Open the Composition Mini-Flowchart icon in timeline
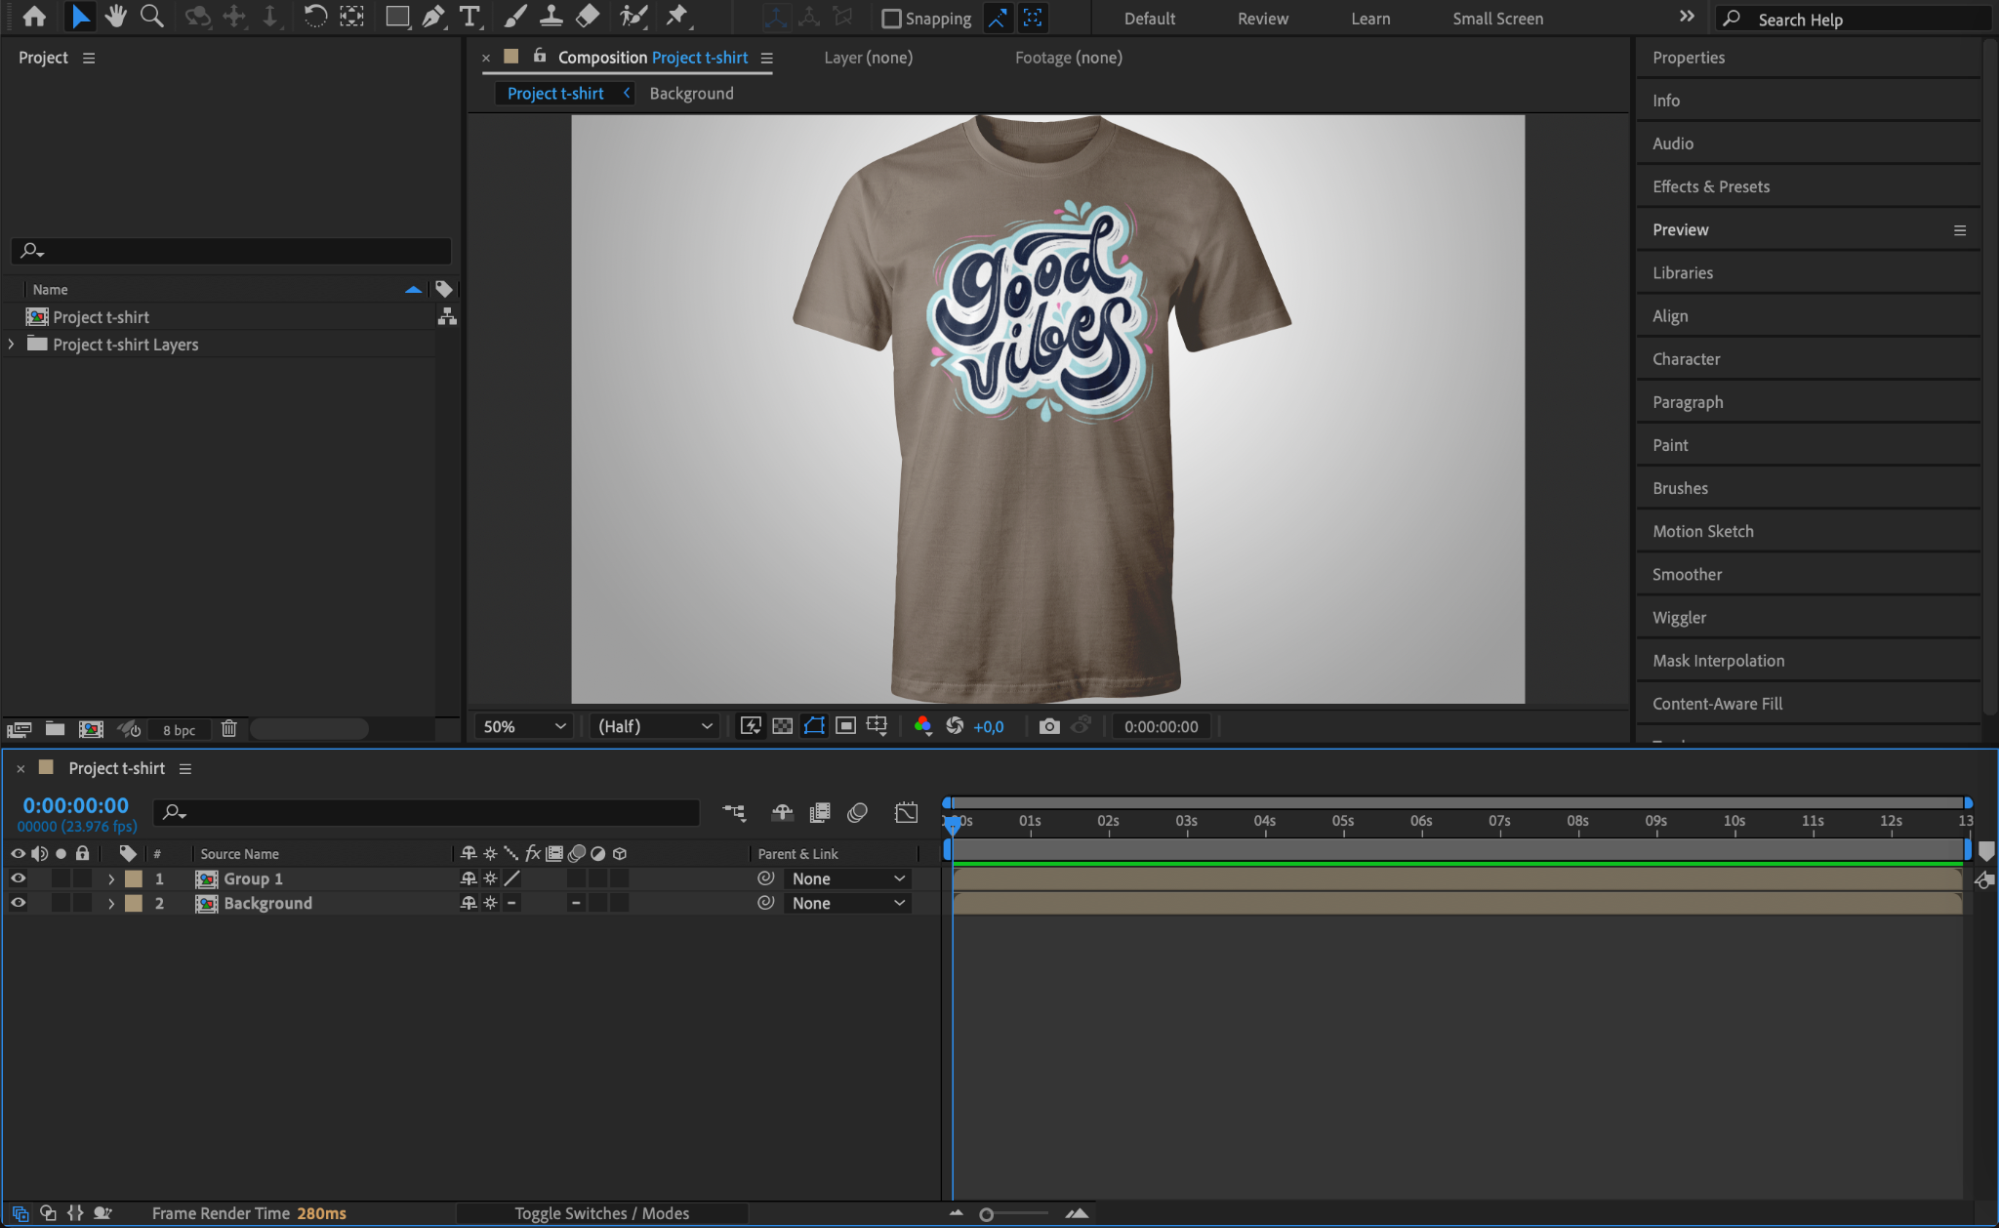 pyautogui.click(x=735, y=813)
